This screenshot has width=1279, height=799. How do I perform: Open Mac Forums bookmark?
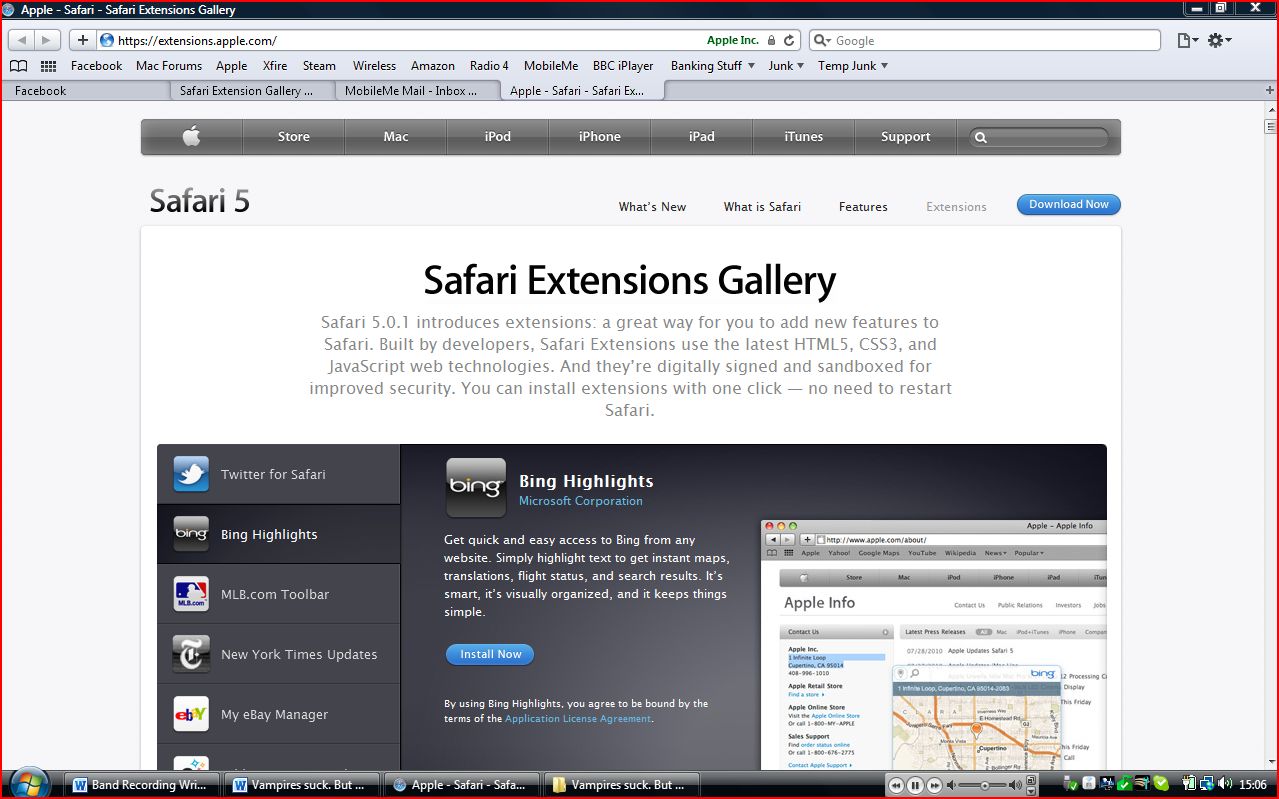[169, 66]
